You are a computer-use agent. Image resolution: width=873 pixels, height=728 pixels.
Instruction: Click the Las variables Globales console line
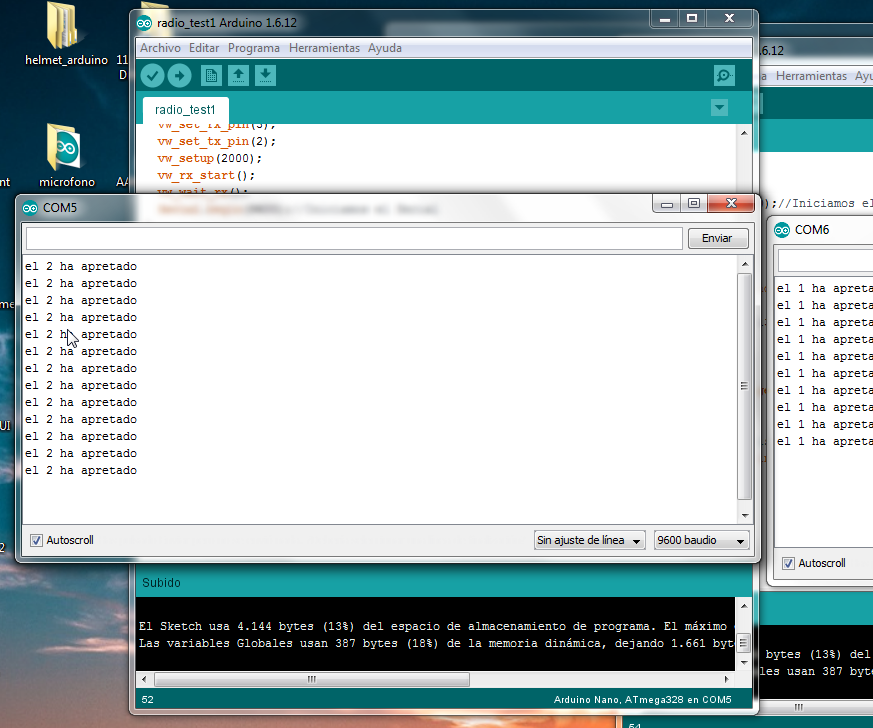pyautogui.click(x=436, y=643)
